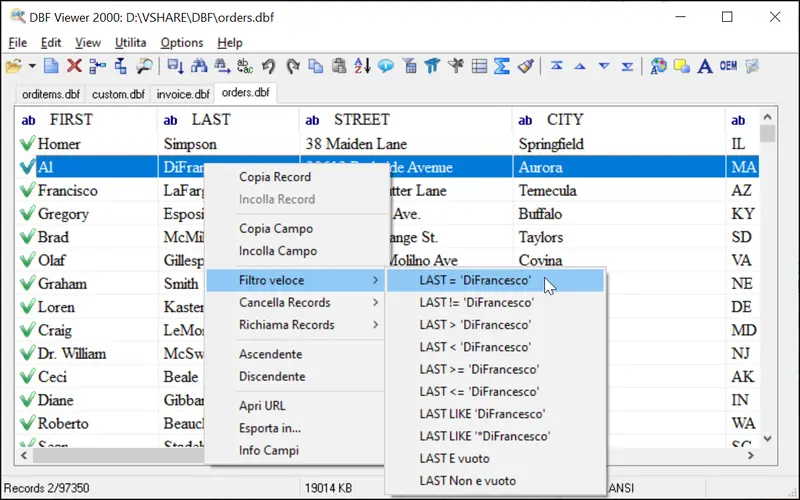Click the blue speech bubble icon
The image size is (800, 500).
386,66
